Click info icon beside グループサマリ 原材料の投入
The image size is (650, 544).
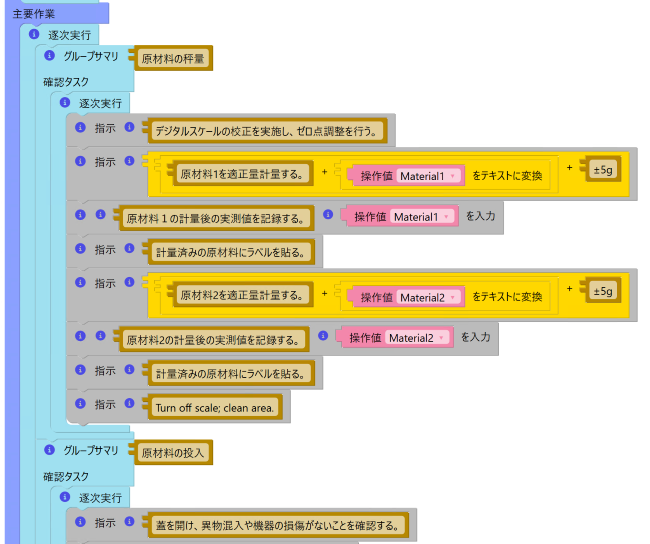click(49, 451)
